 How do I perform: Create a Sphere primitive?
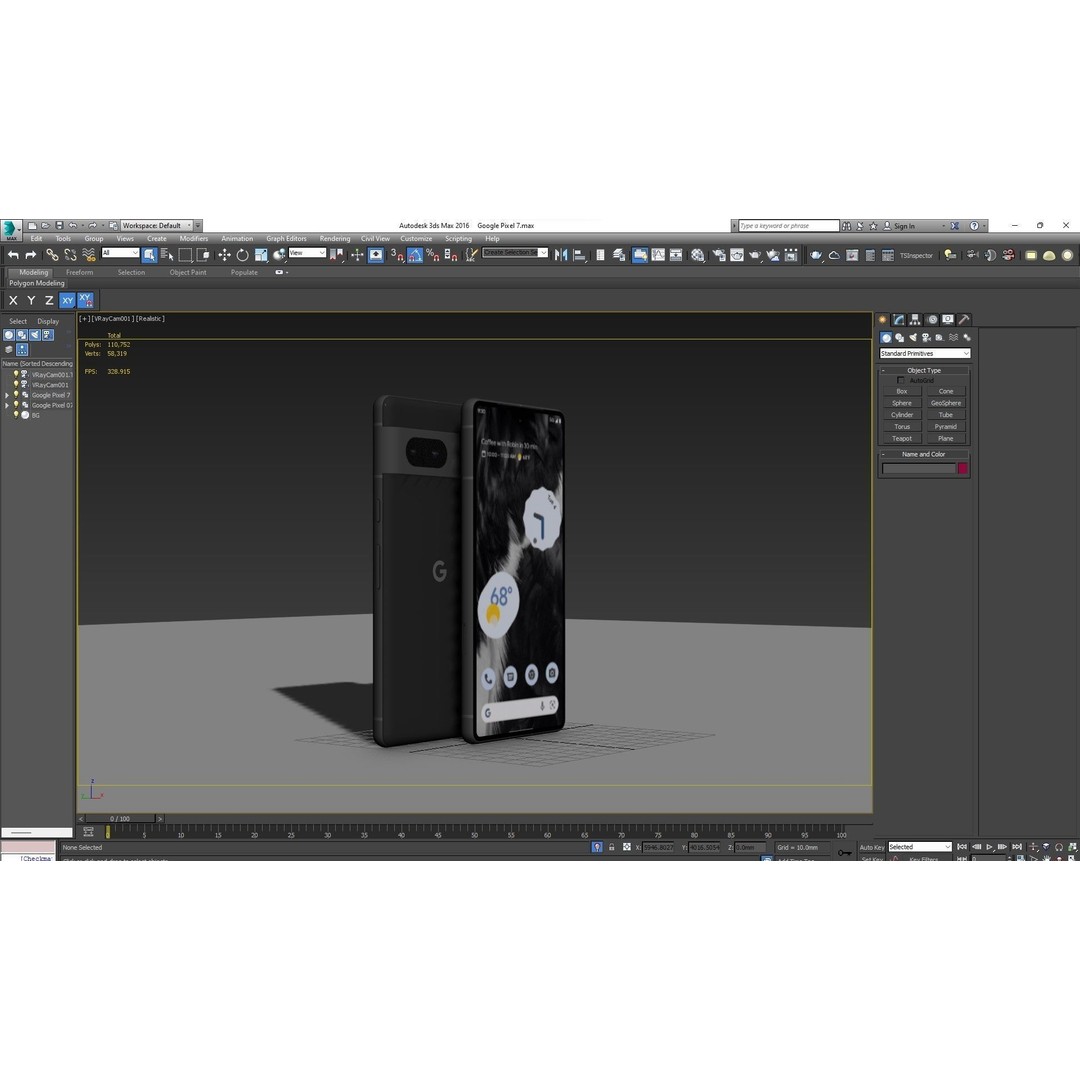(902, 403)
